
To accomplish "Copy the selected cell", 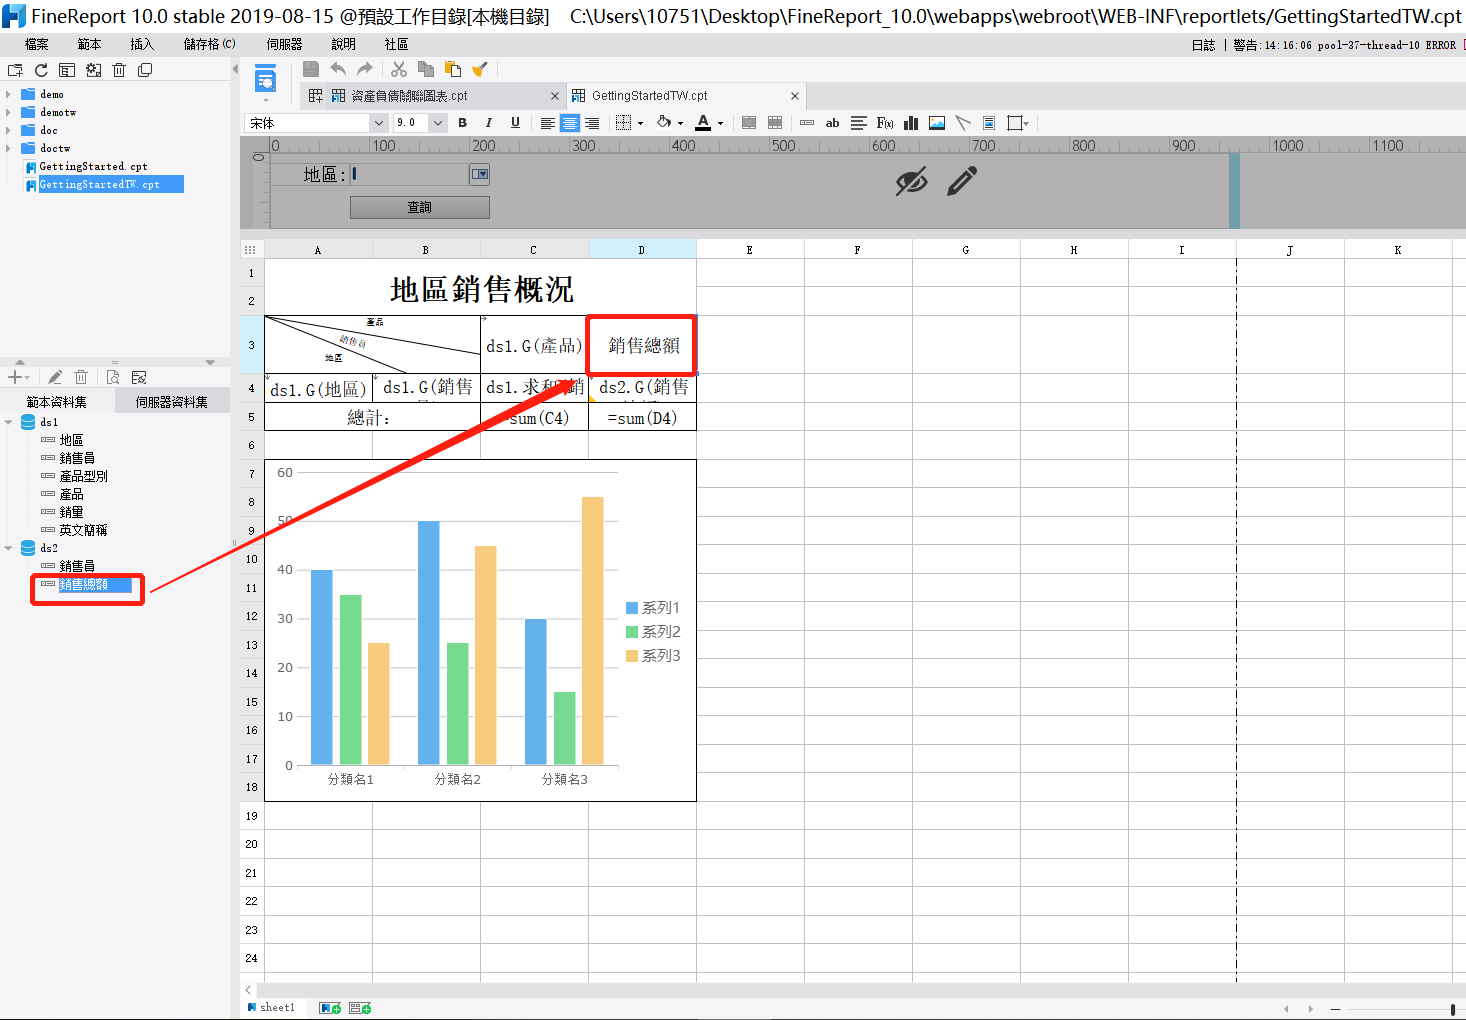I will [x=426, y=69].
